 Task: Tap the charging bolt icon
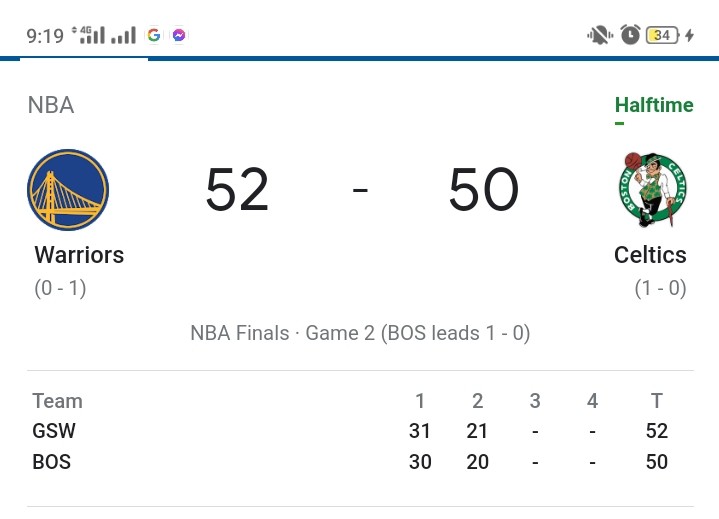pos(689,35)
